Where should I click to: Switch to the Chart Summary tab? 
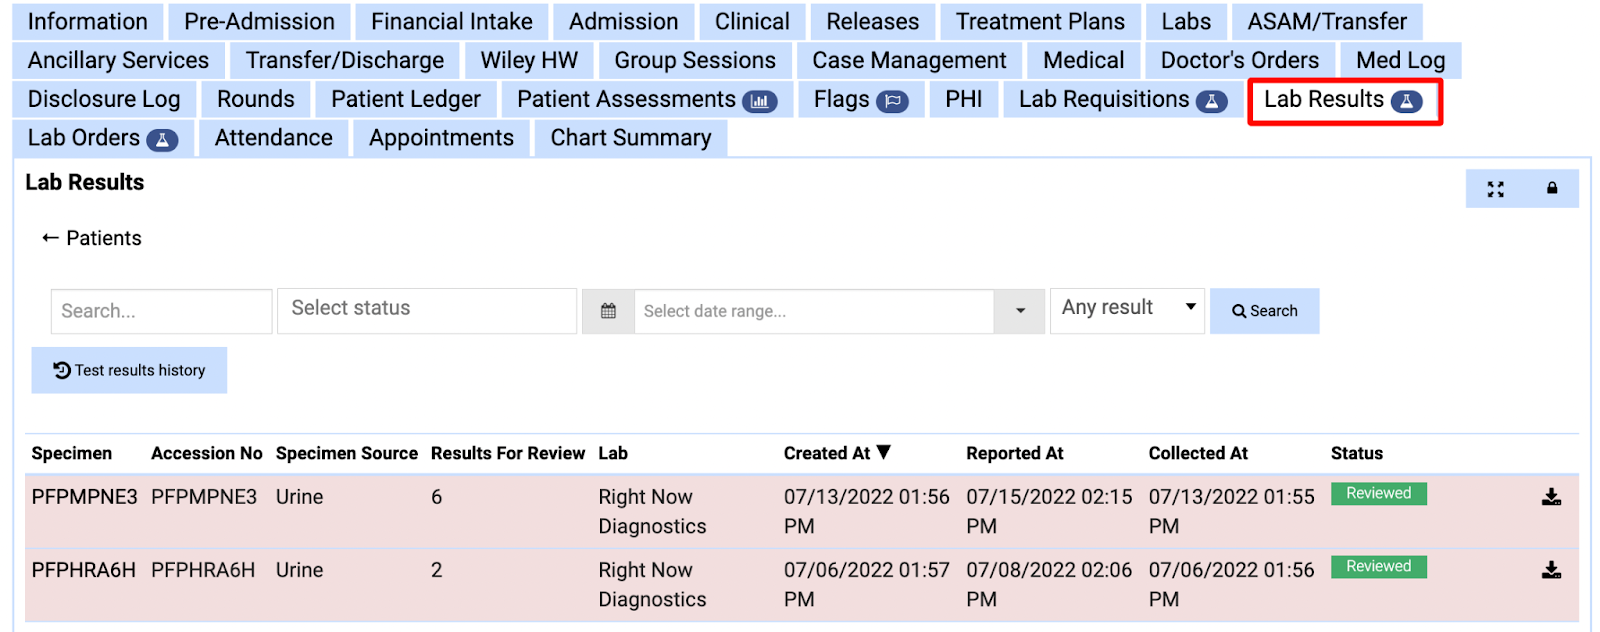(x=630, y=138)
